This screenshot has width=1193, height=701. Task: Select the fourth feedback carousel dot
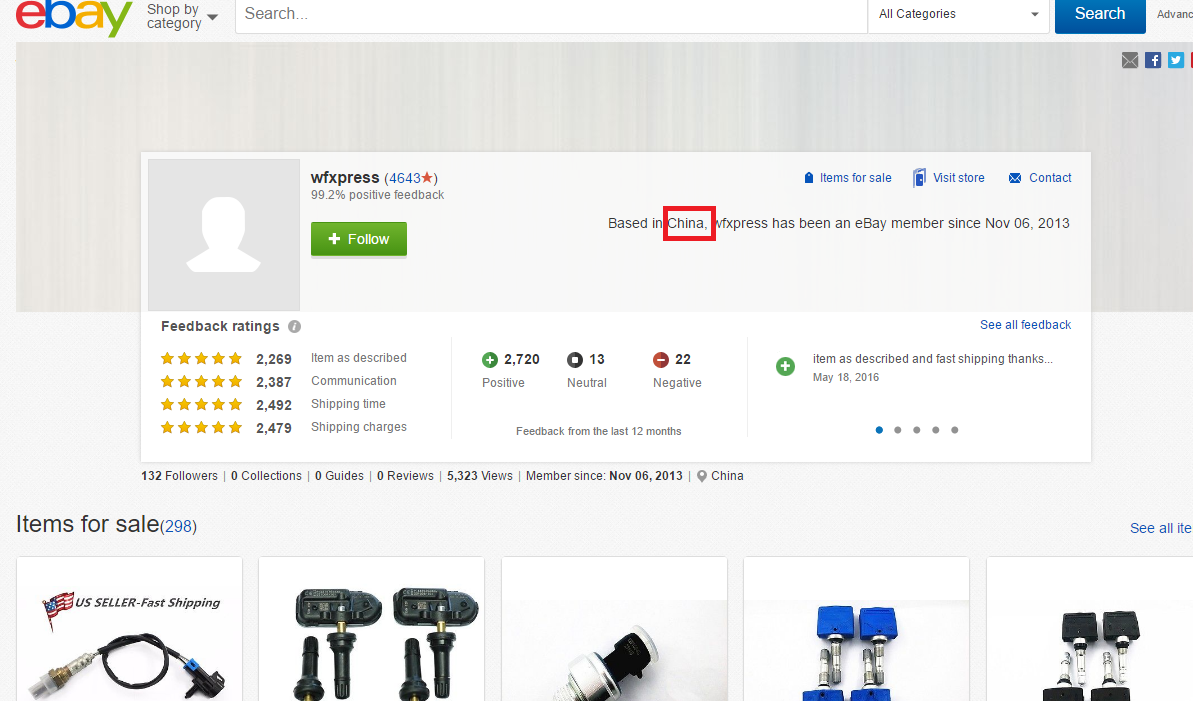click(x=936, y=430)
